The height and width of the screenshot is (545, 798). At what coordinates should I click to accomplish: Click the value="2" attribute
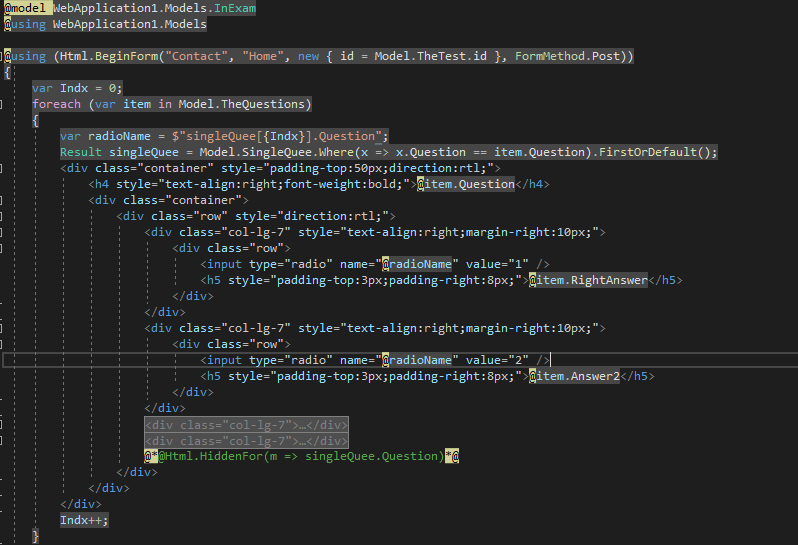[x=497, y=360]
